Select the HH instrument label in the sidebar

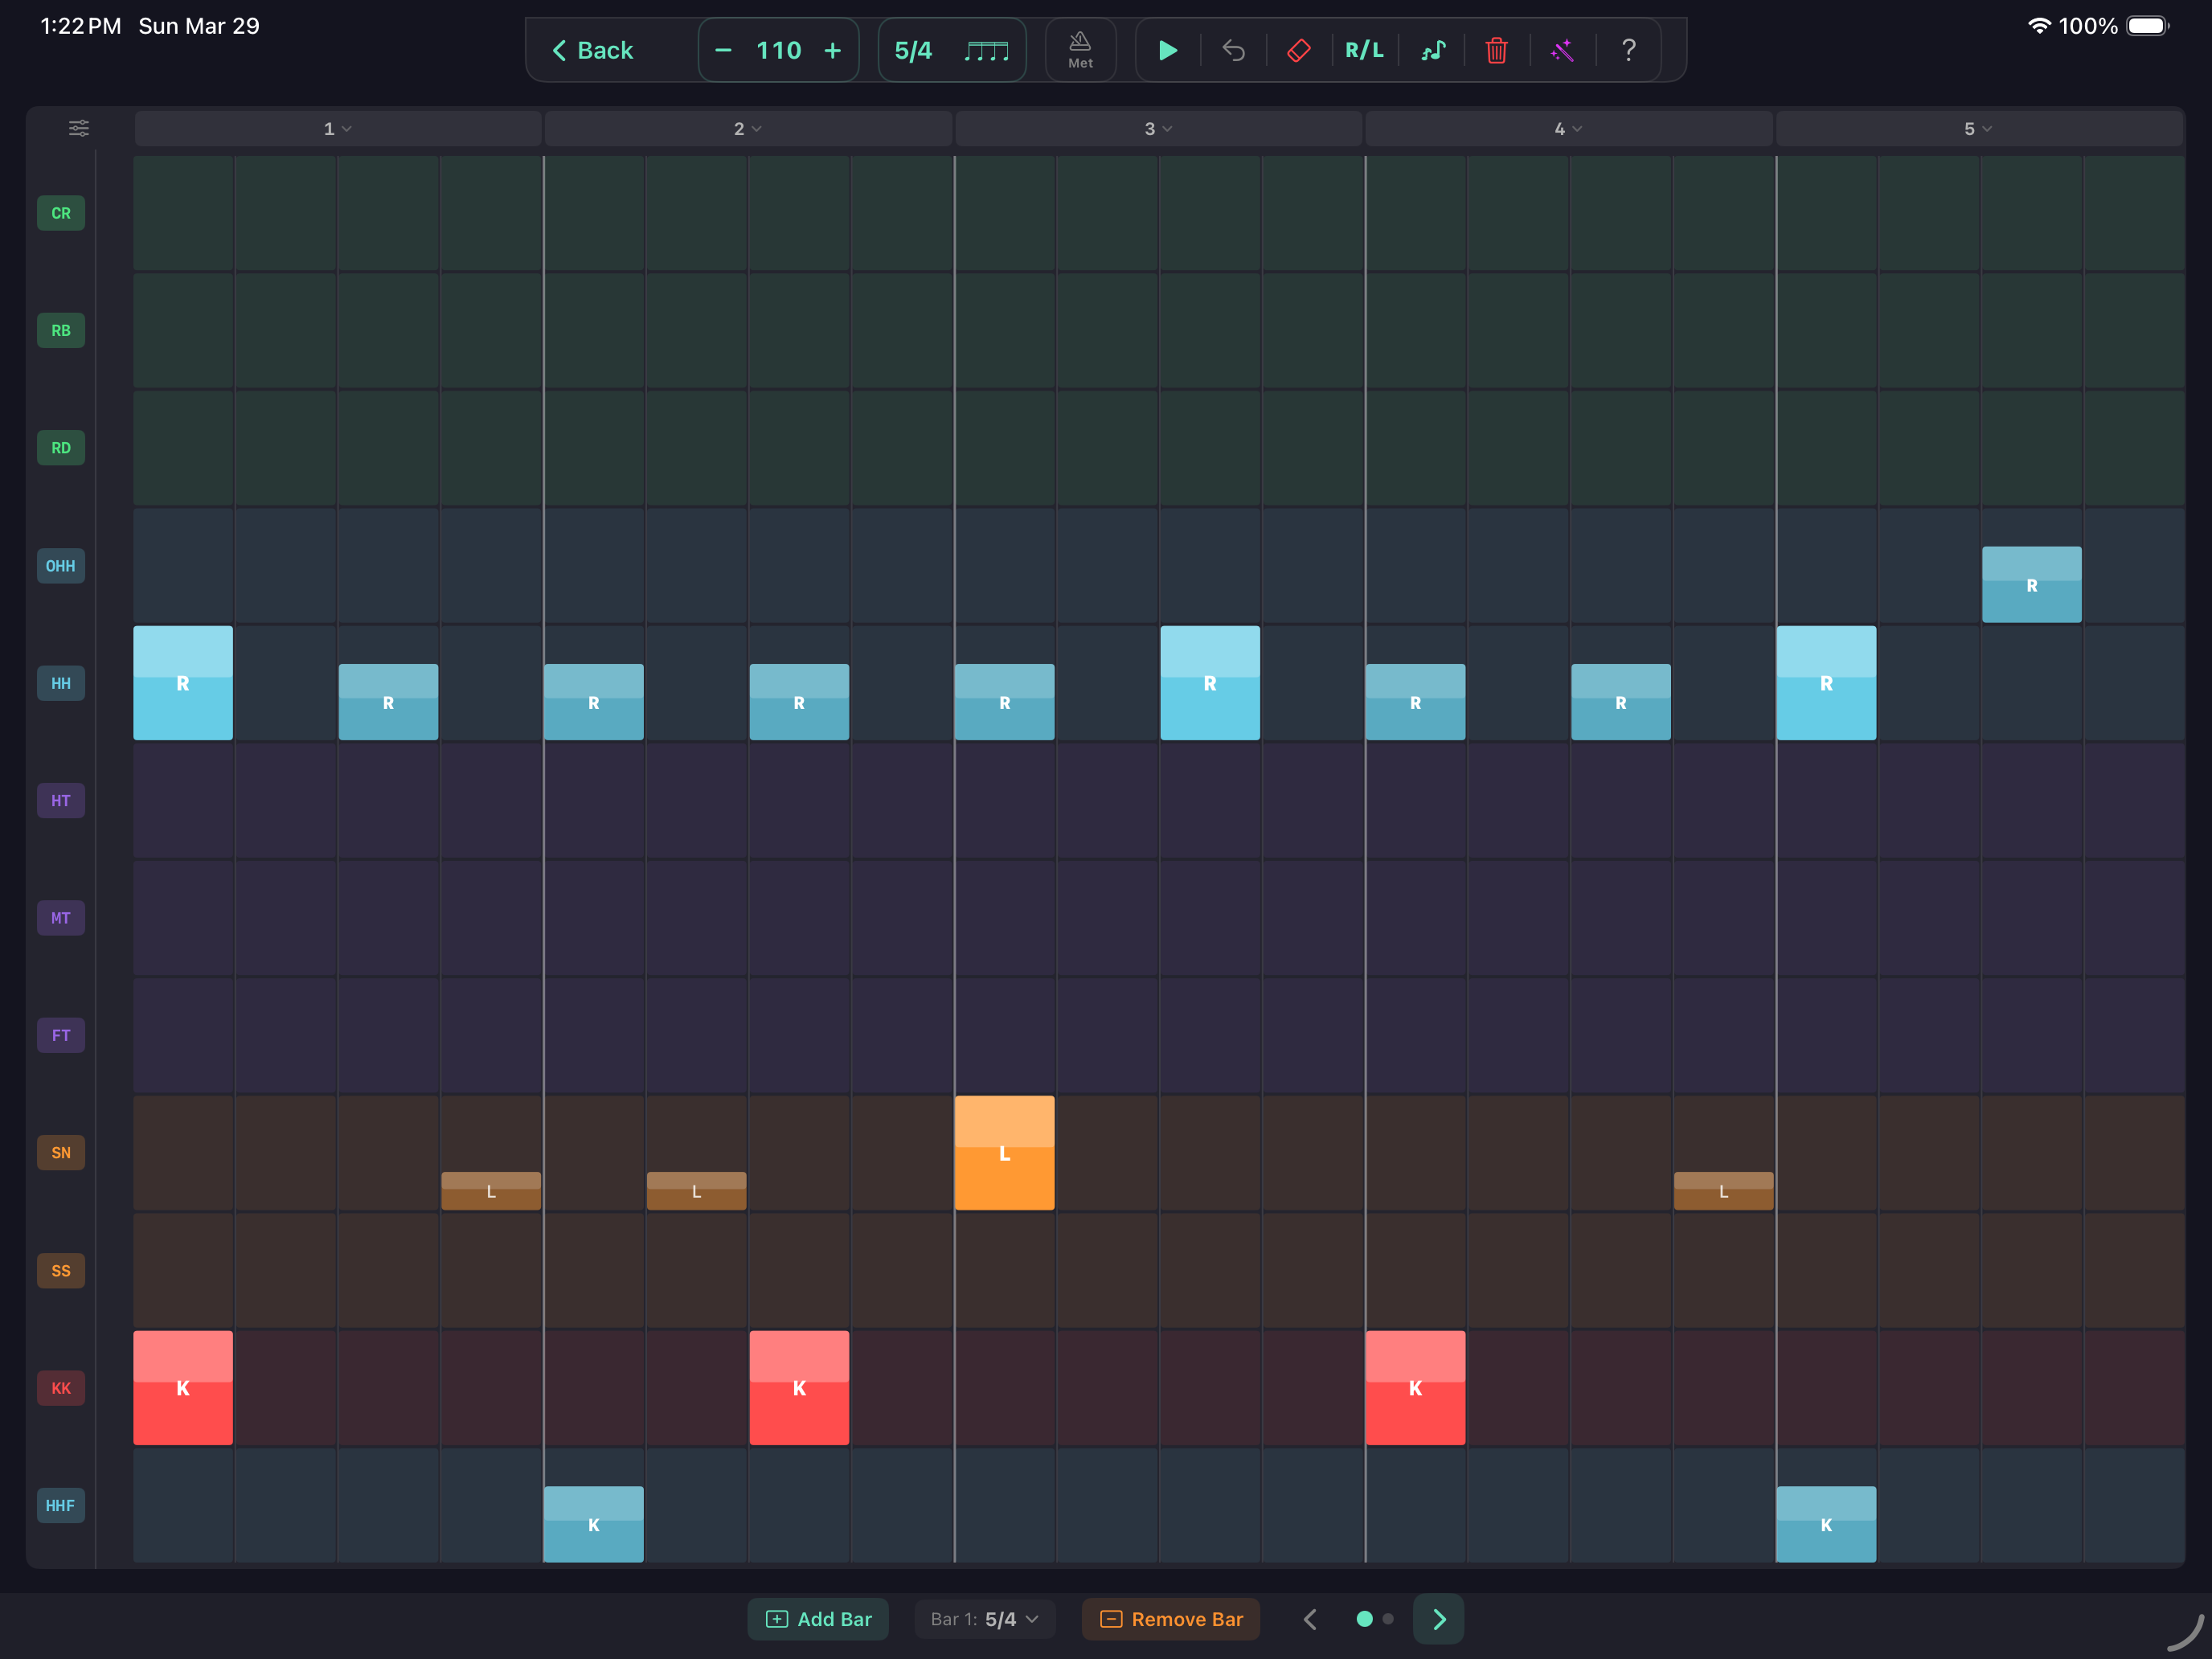pos(60,683)
